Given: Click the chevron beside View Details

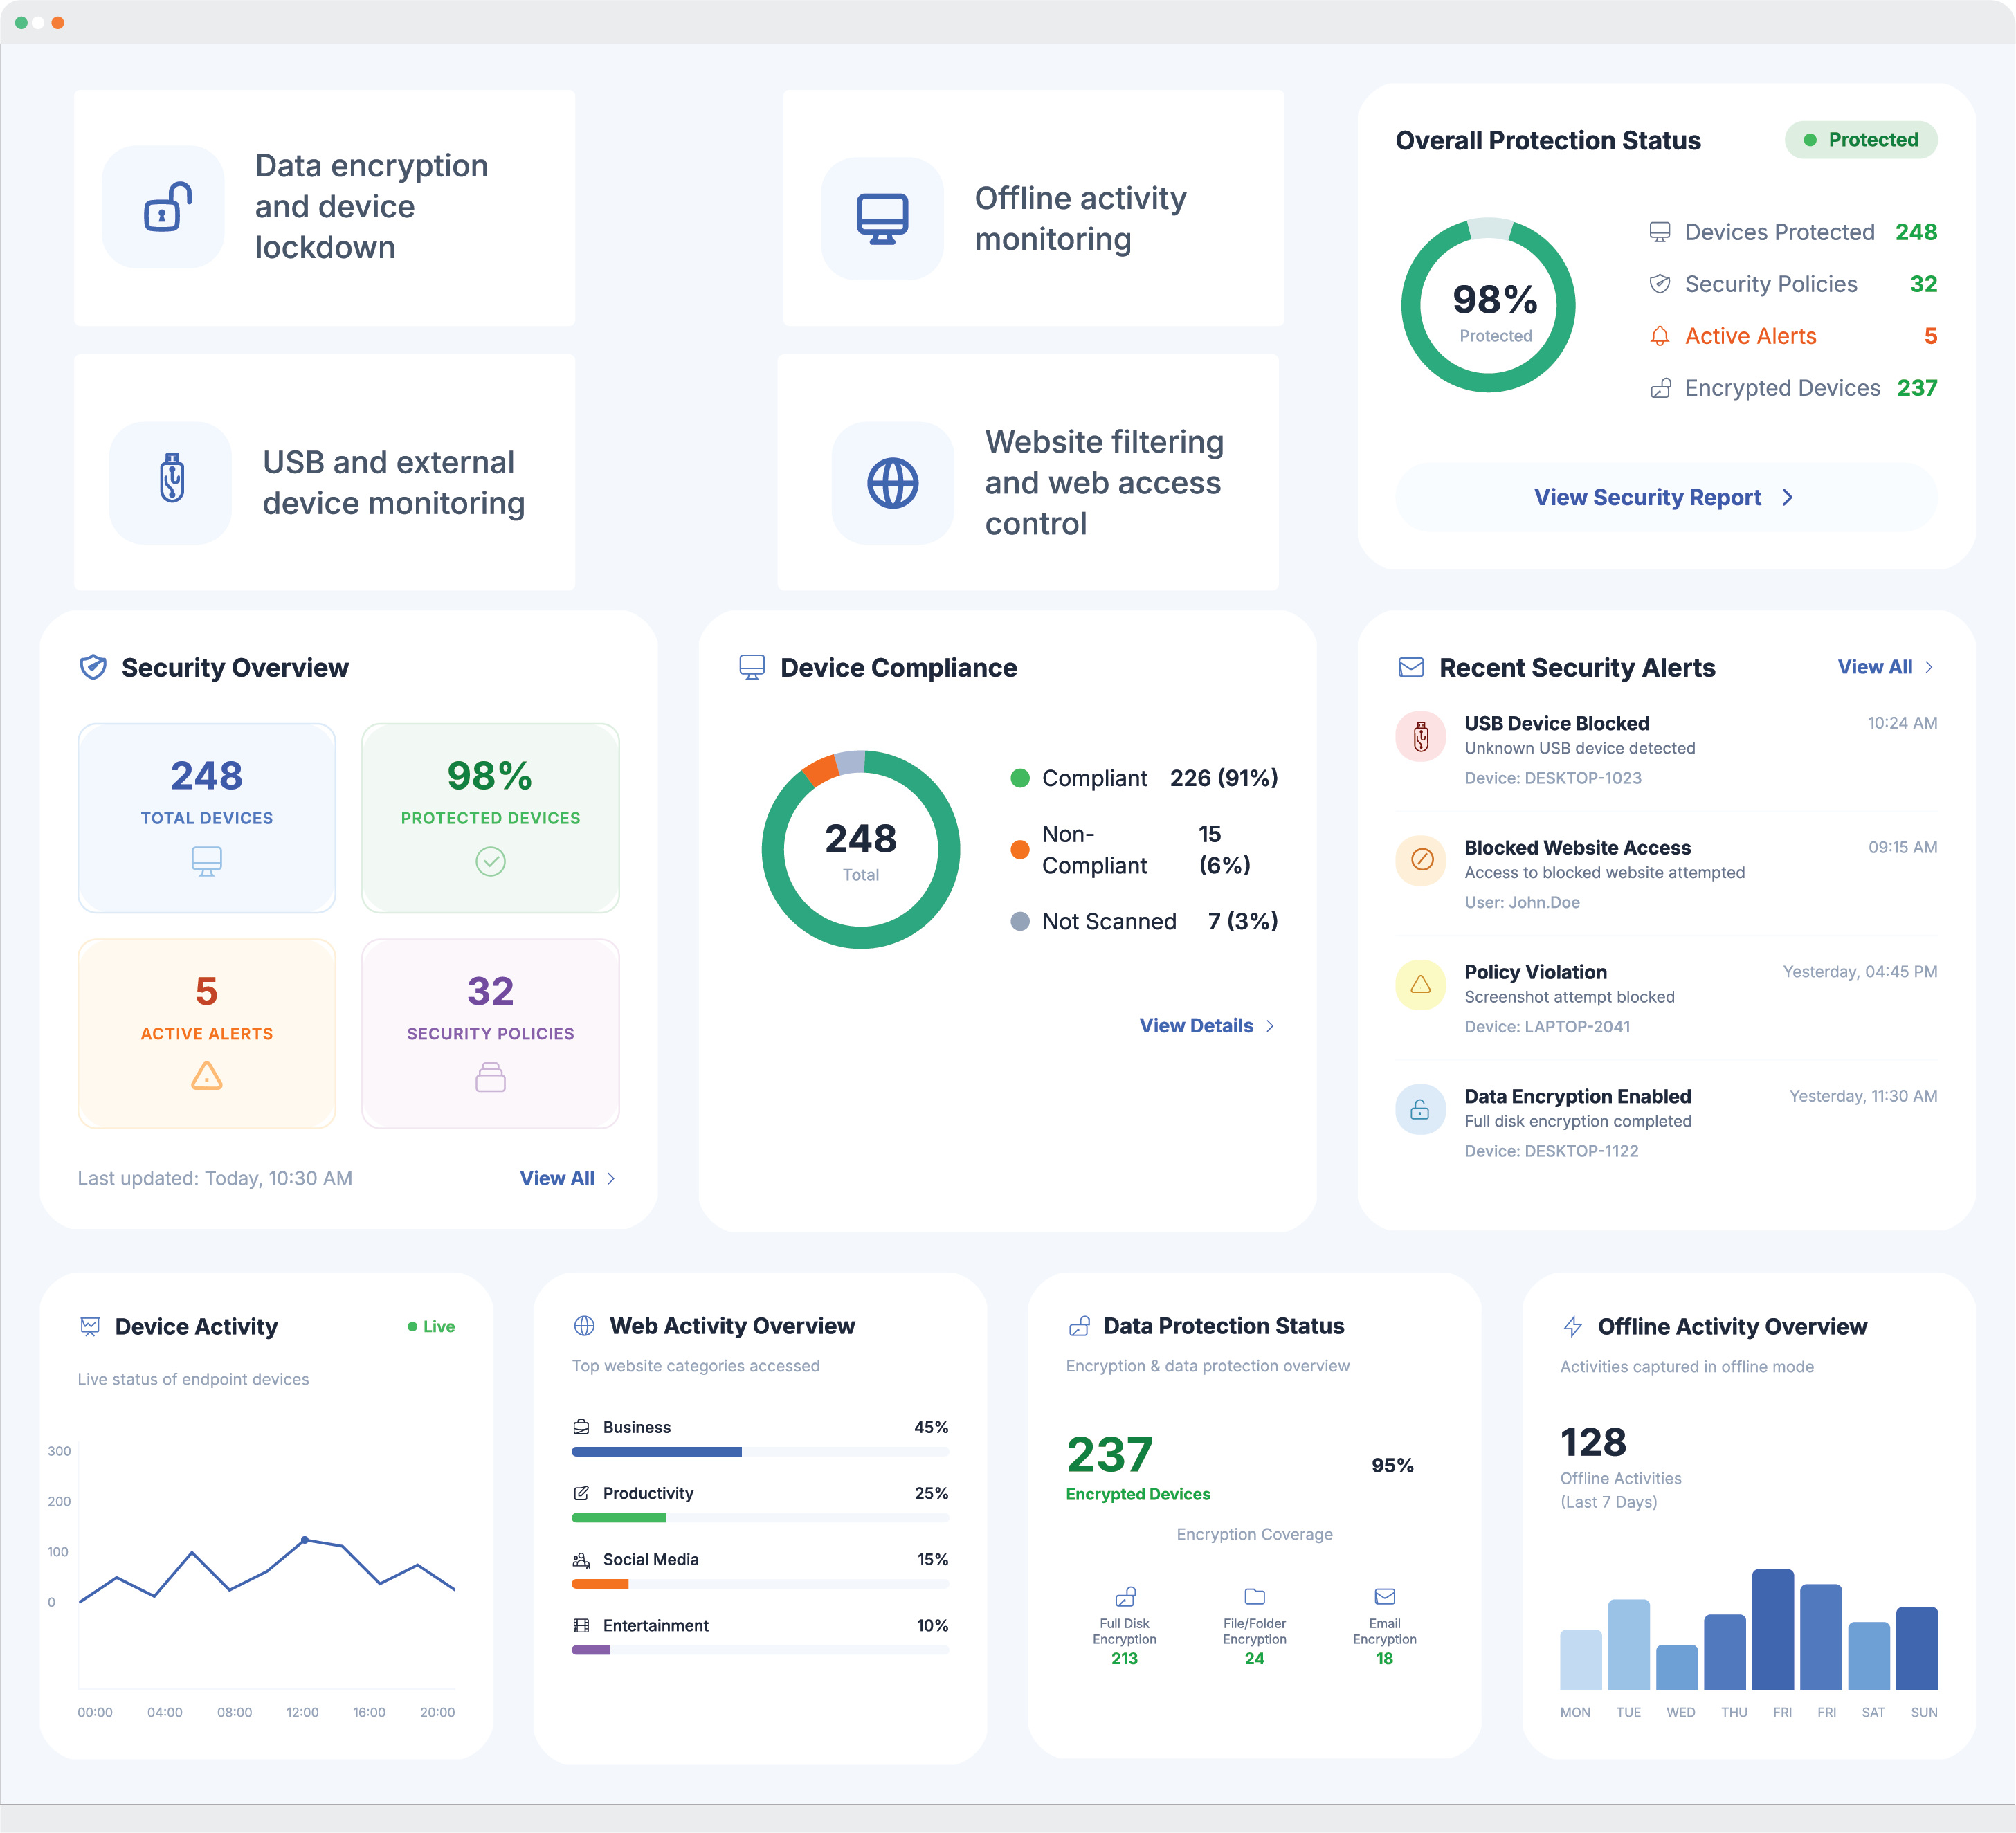Looking at the screenshot, I should pyautogui.click(x=1270, y=1026).
